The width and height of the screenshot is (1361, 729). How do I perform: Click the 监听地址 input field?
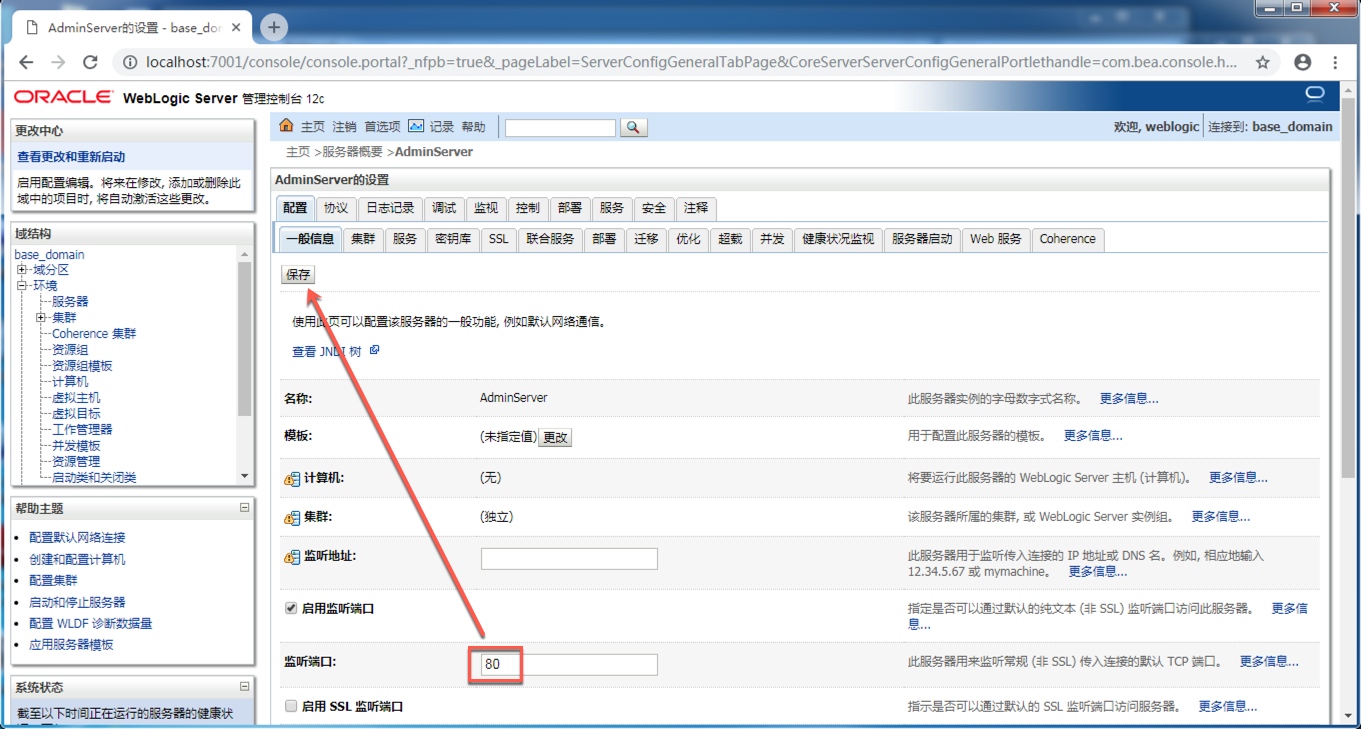tap(569, 558)
